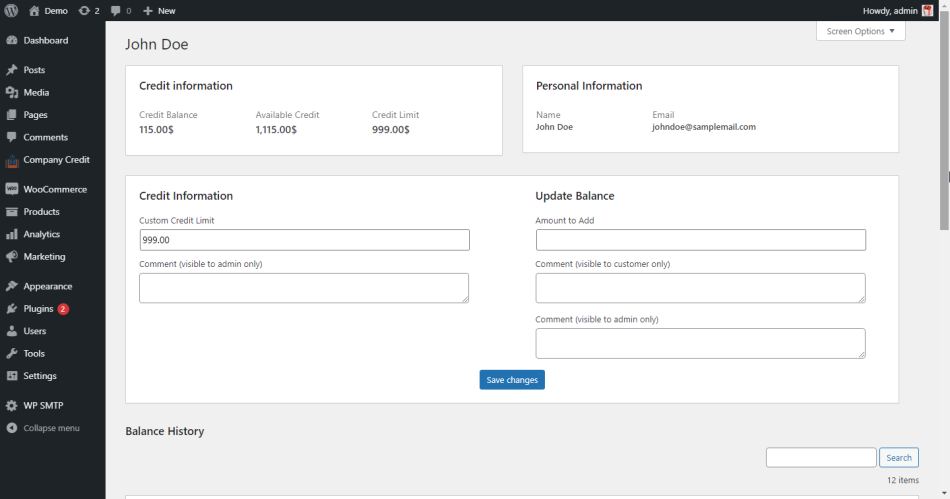This screenshot has width=950, height=499.
Task: Open the Analytics bar chart icon
Action: tap(12, 234)
